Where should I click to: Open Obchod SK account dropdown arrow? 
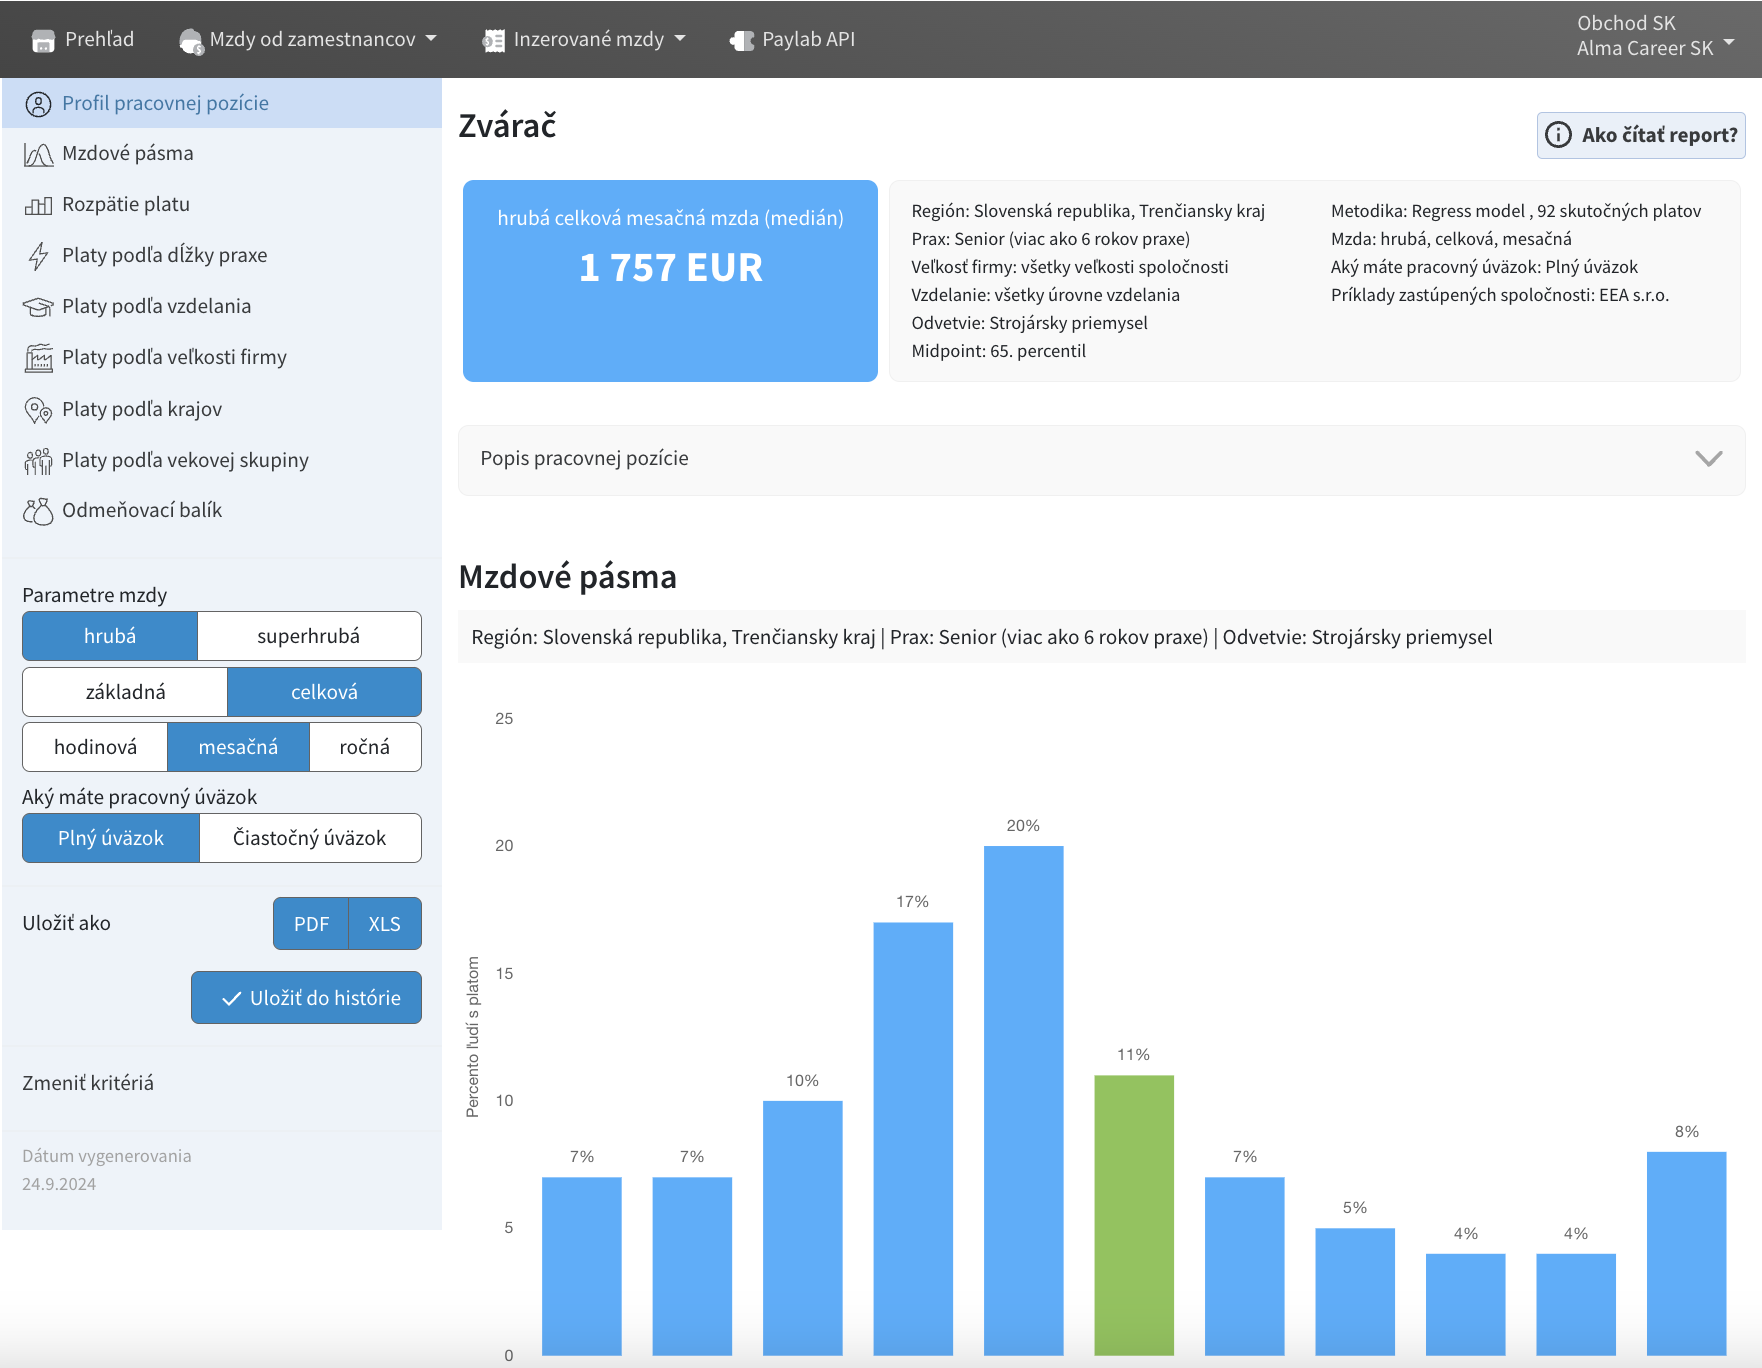click(1729, 42)
